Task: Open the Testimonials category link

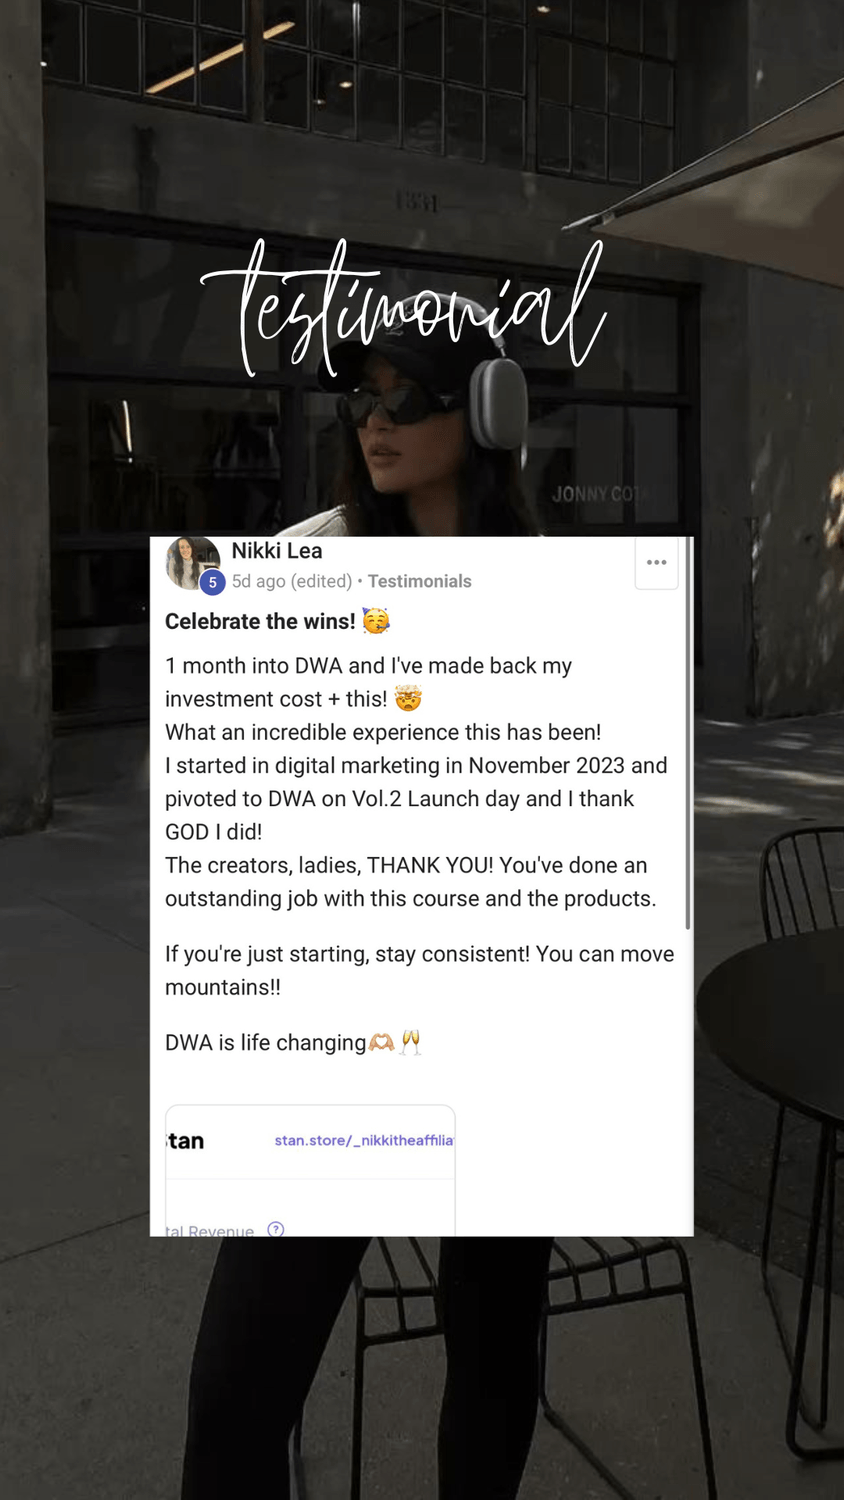Action: click(x=419, y=581)
